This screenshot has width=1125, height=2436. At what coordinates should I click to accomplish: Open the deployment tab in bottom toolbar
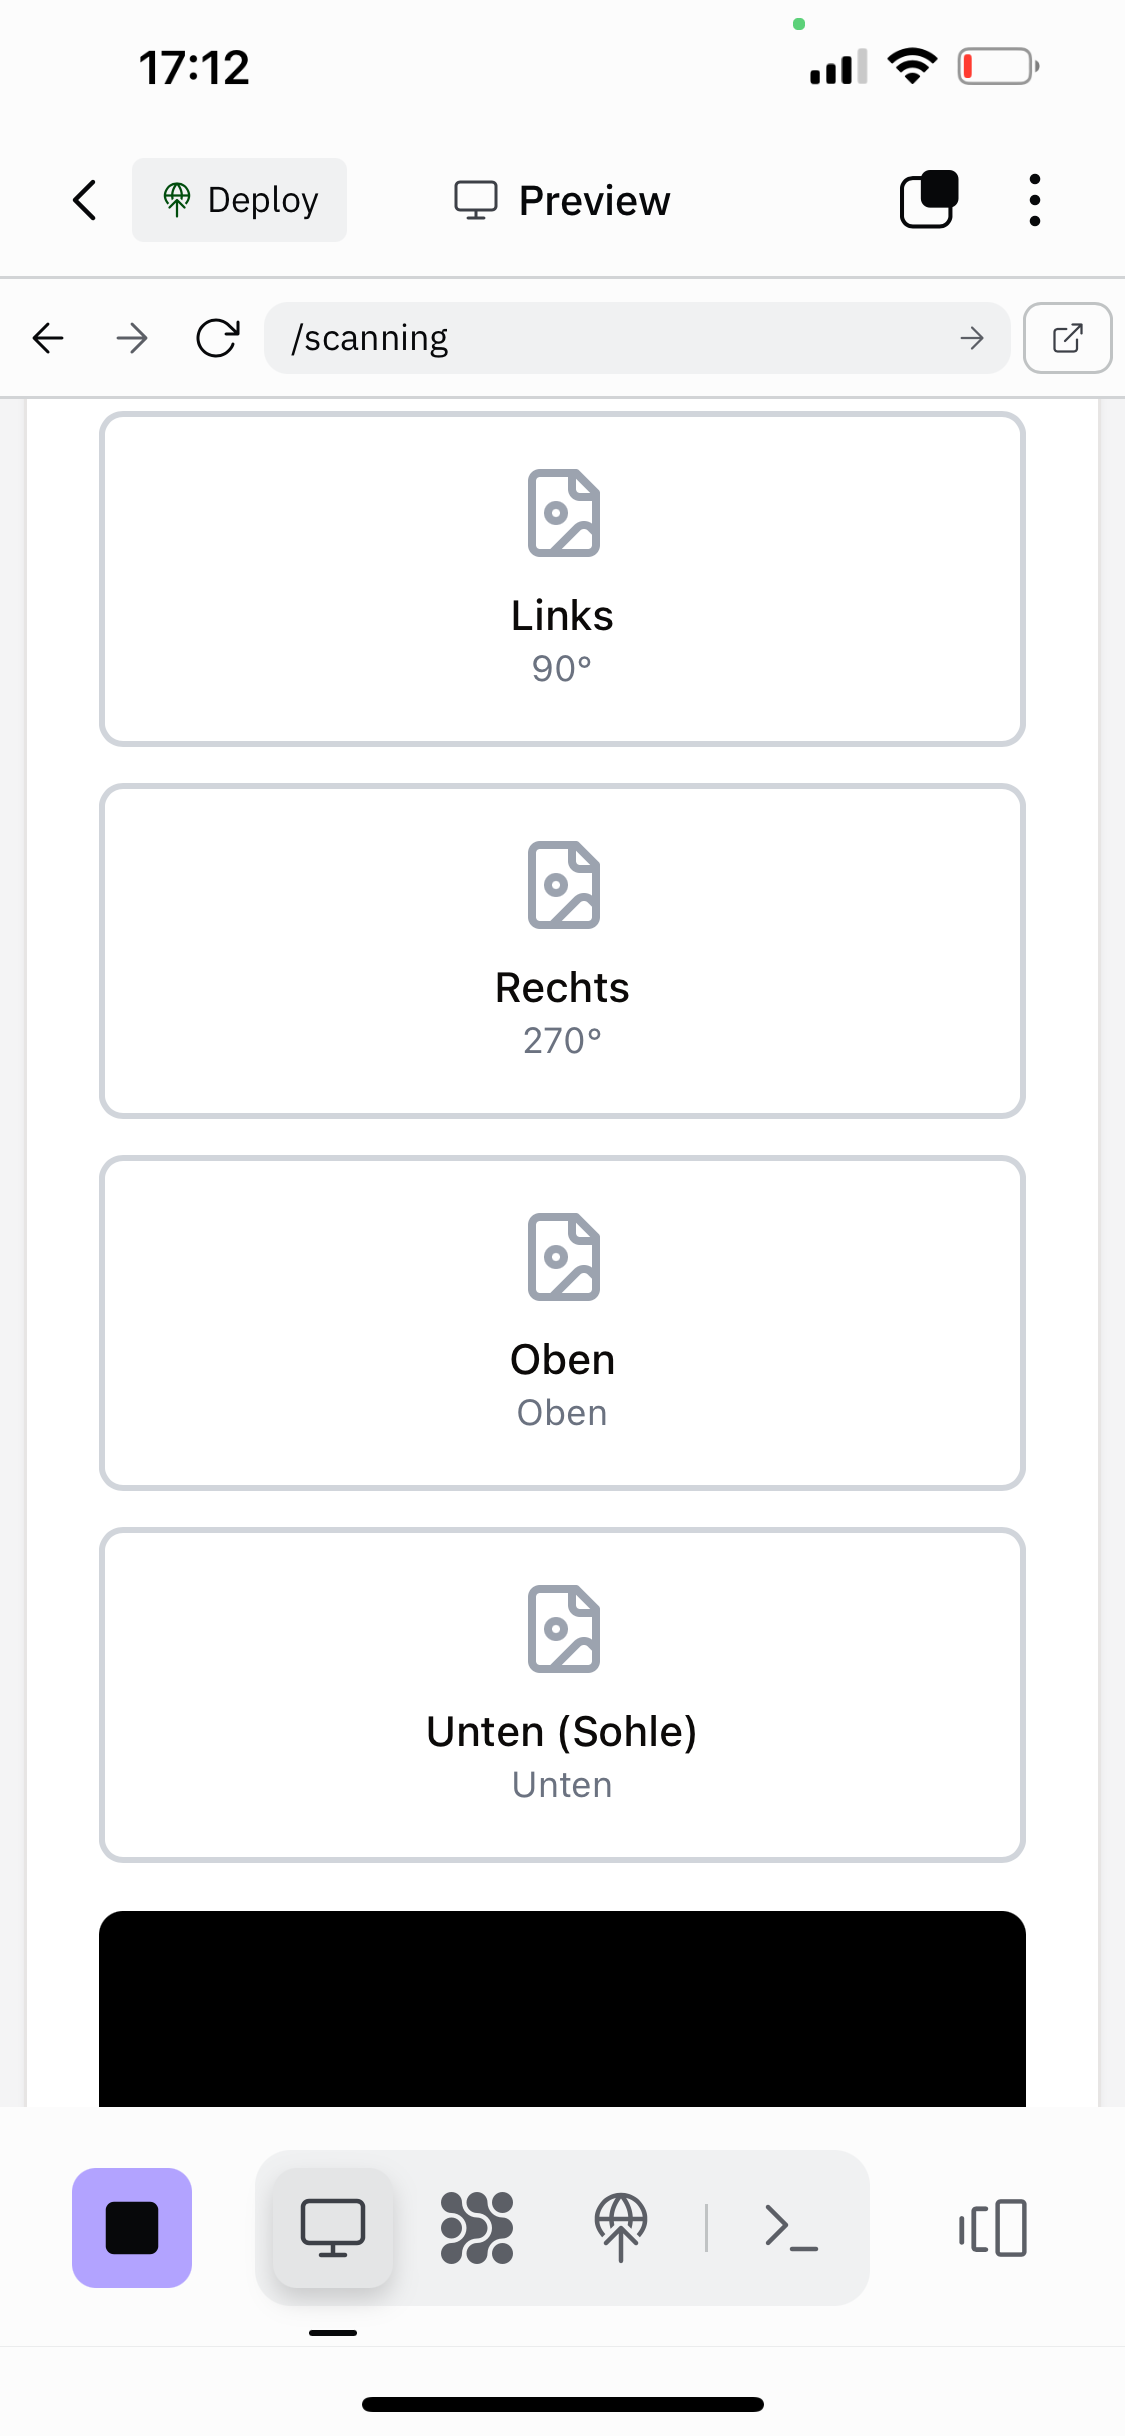pos(621,2227)
